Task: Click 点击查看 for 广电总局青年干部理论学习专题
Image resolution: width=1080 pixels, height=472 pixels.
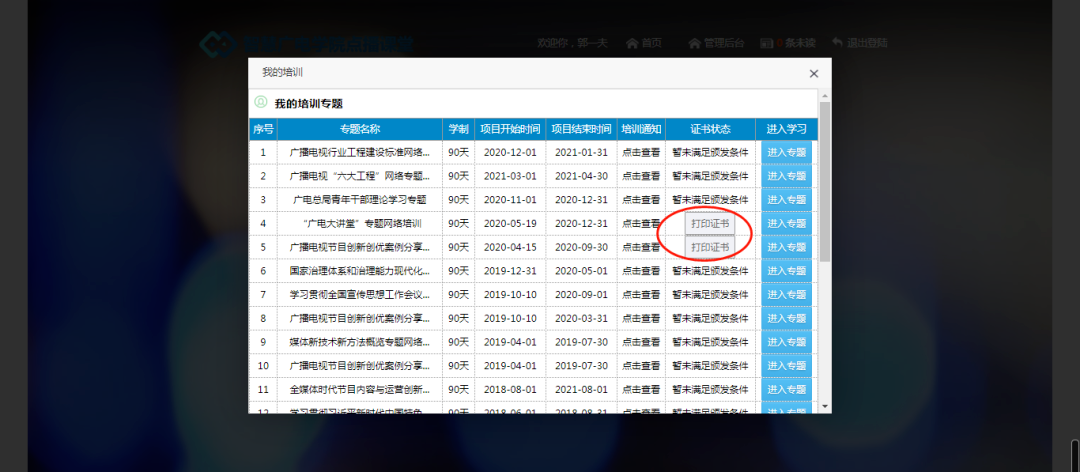Action: [x=641, y=200]
